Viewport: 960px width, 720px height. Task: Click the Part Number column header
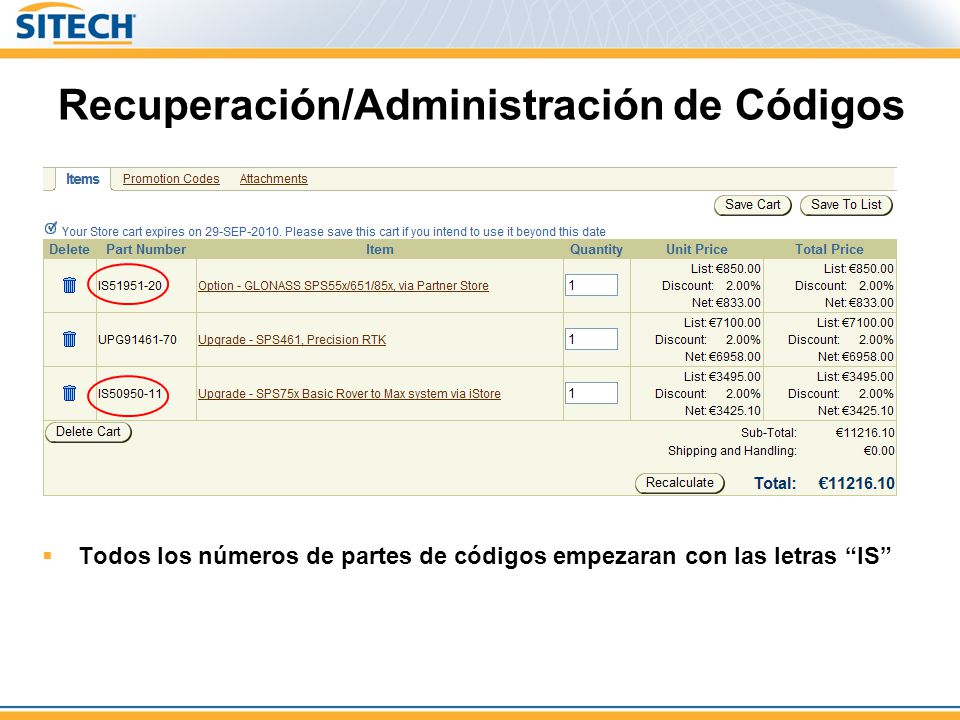point(146,249)
